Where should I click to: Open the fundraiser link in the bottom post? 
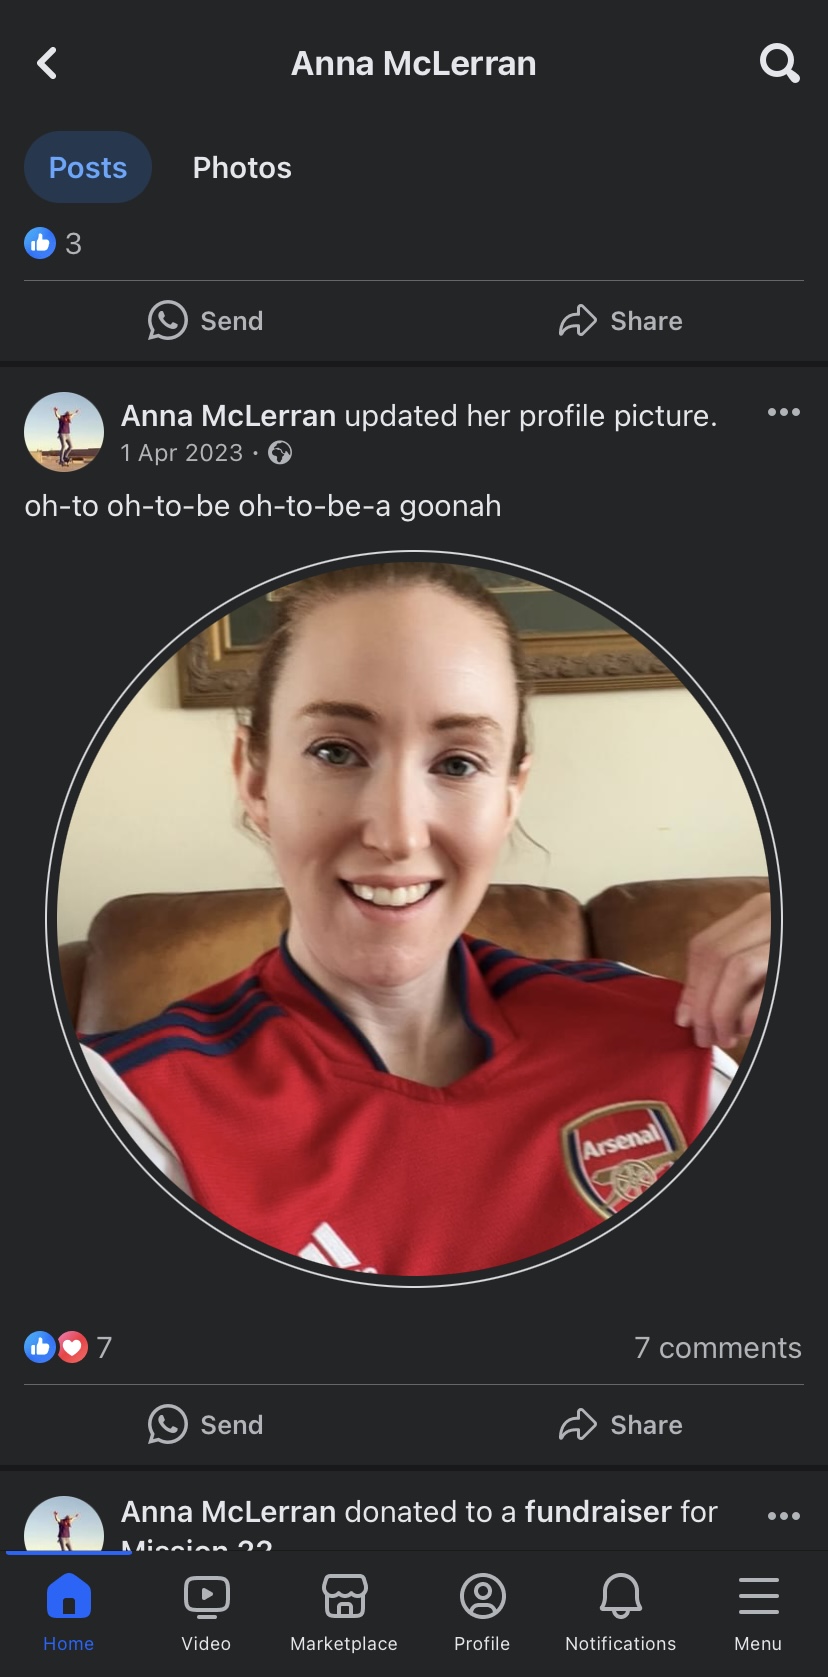tap(598, 1511)
